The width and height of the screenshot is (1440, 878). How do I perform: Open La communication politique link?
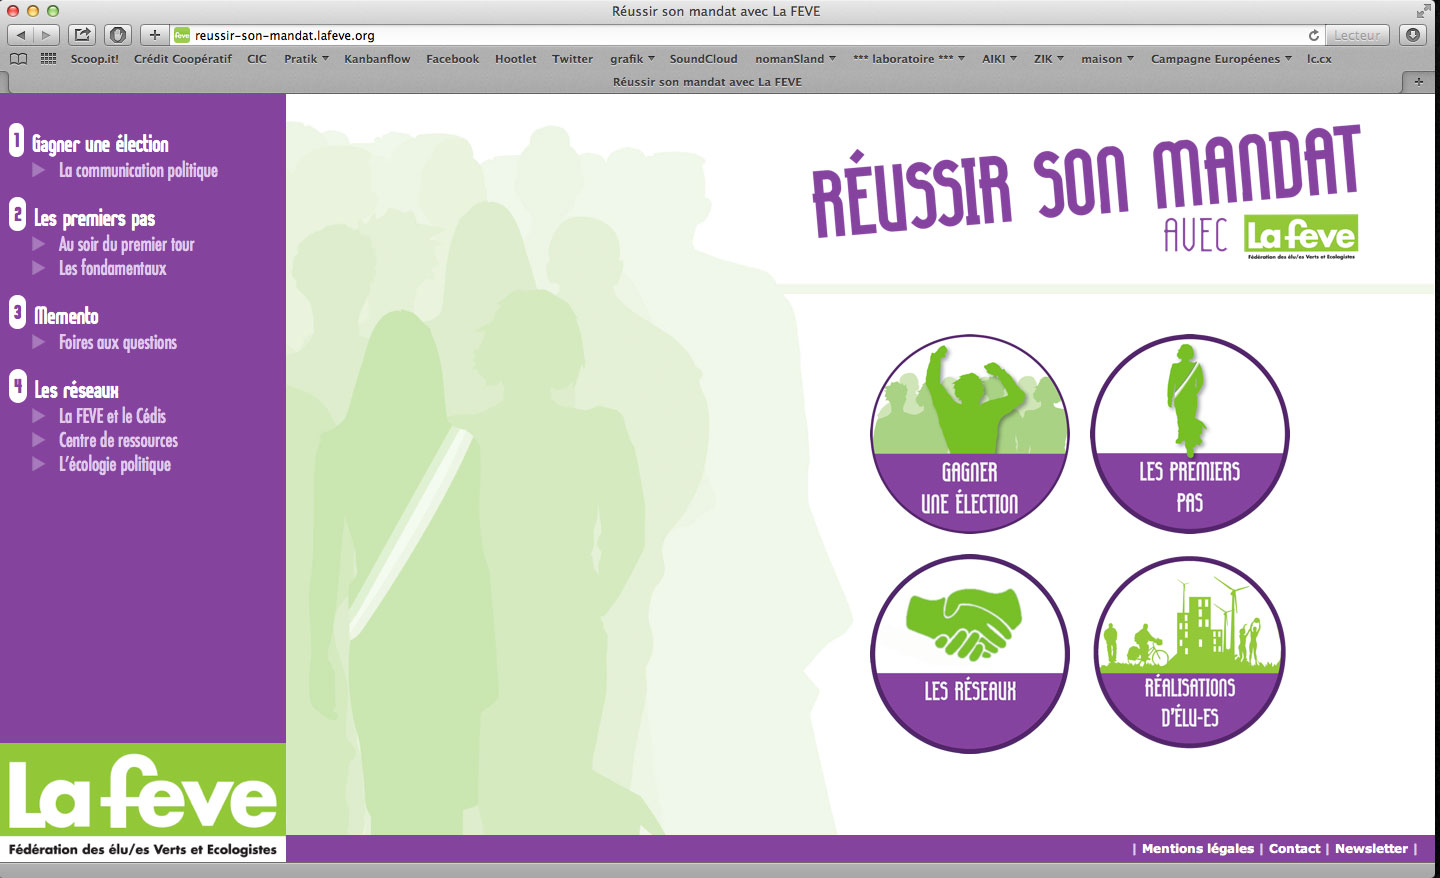click(x=138, y=170)
